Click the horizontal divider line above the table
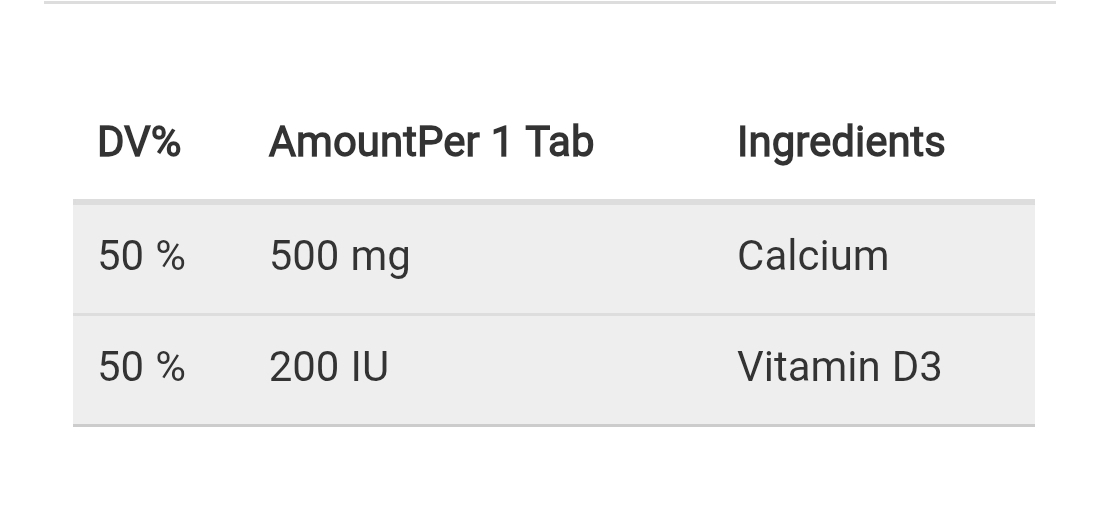This screenshot has height=513, width=1098. [x=549, y=2]
